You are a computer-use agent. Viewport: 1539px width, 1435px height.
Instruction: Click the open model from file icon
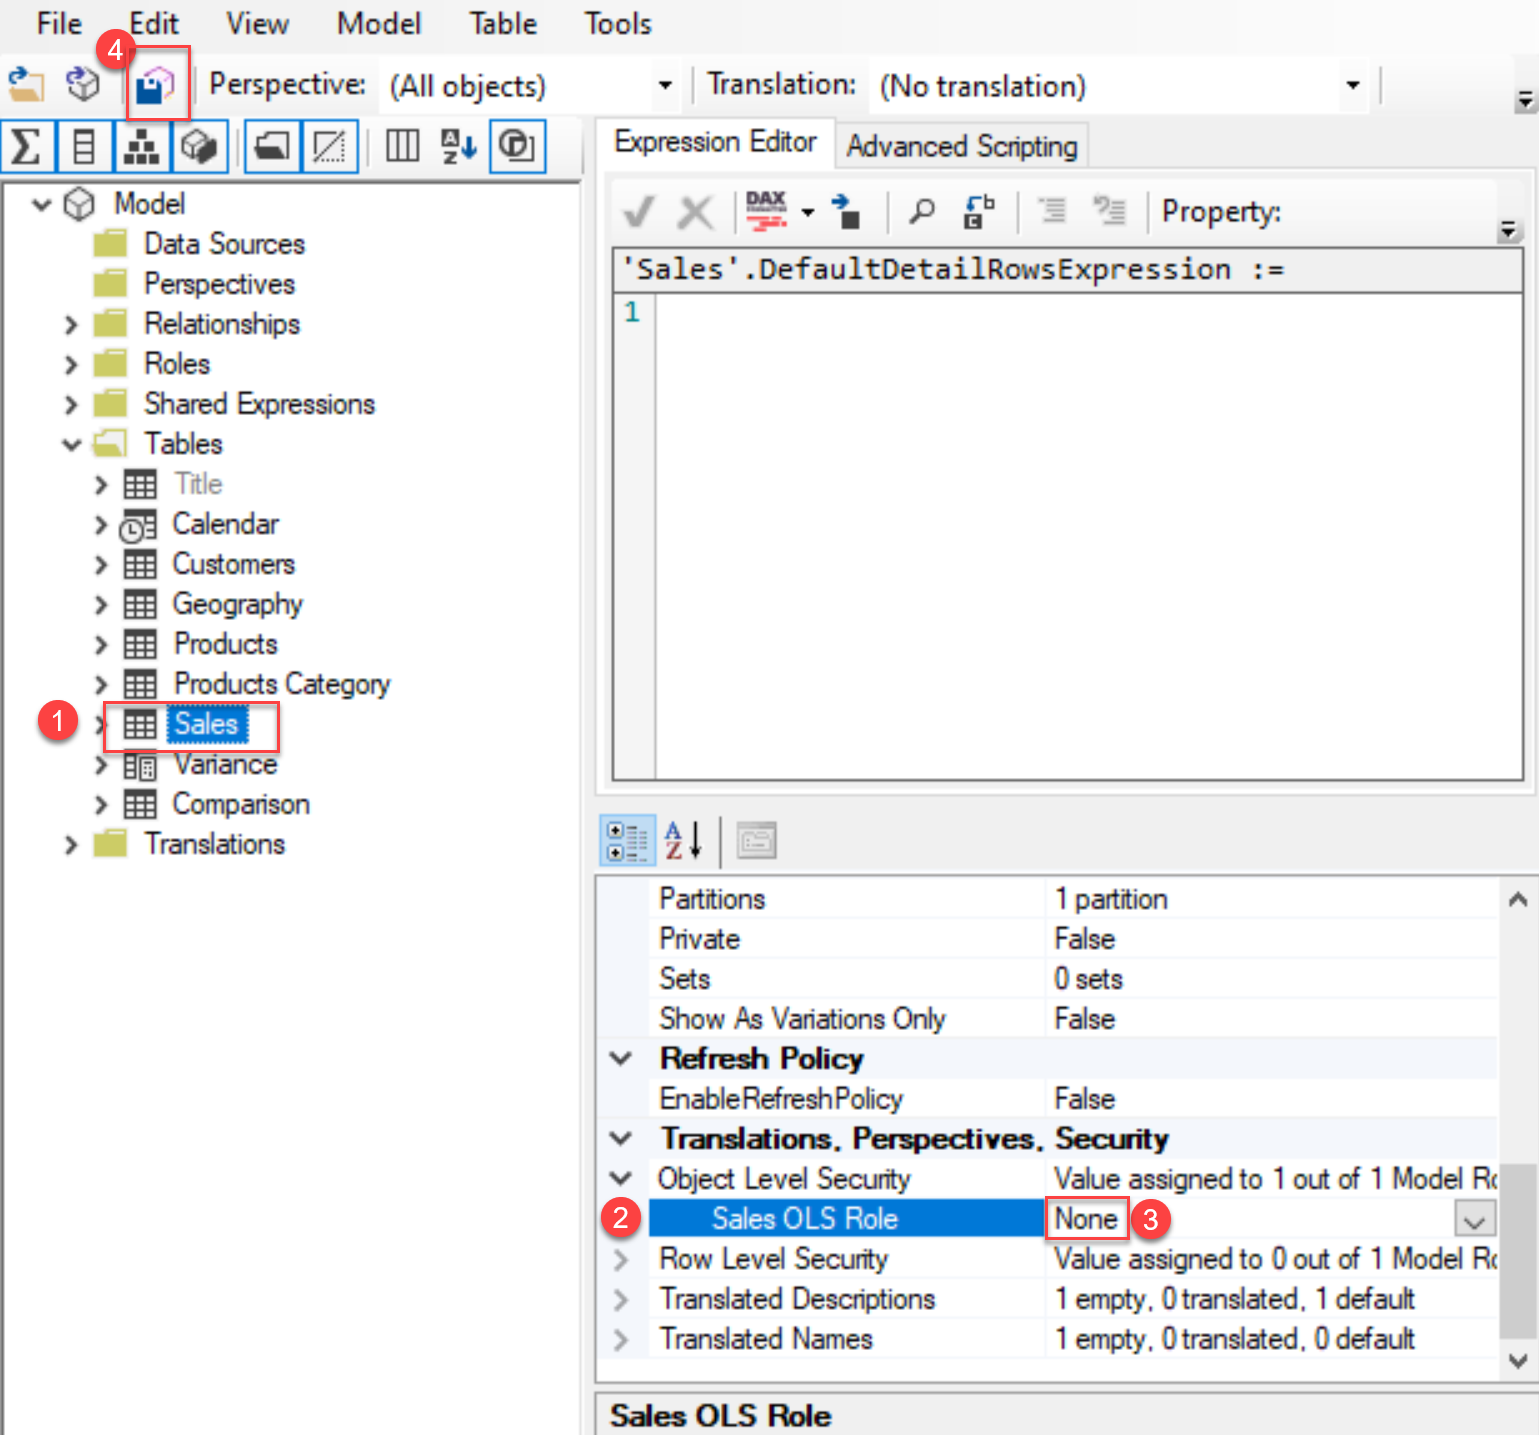27,86
